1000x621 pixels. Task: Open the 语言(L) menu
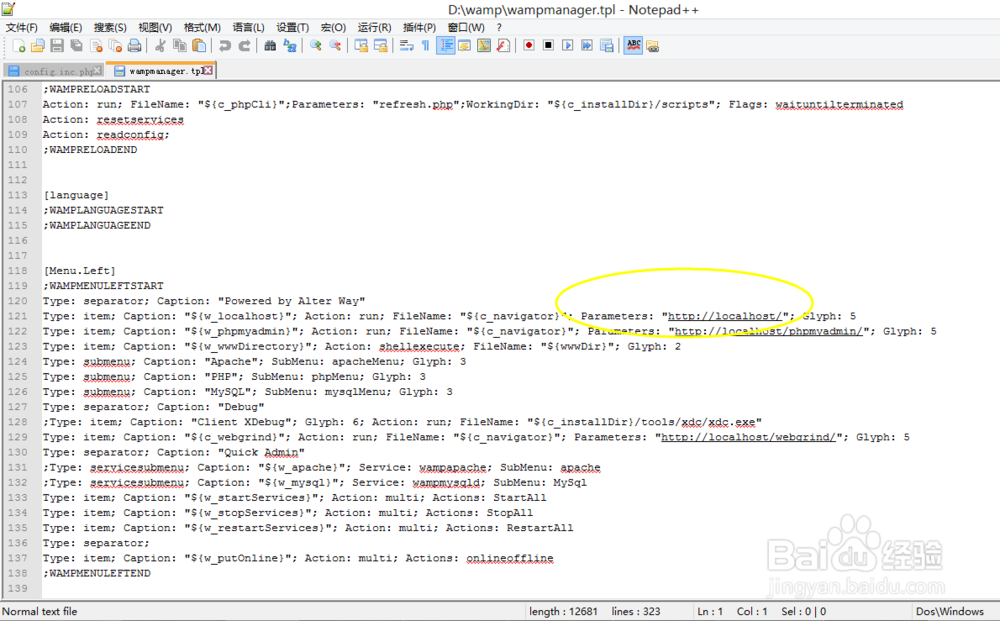248,27
